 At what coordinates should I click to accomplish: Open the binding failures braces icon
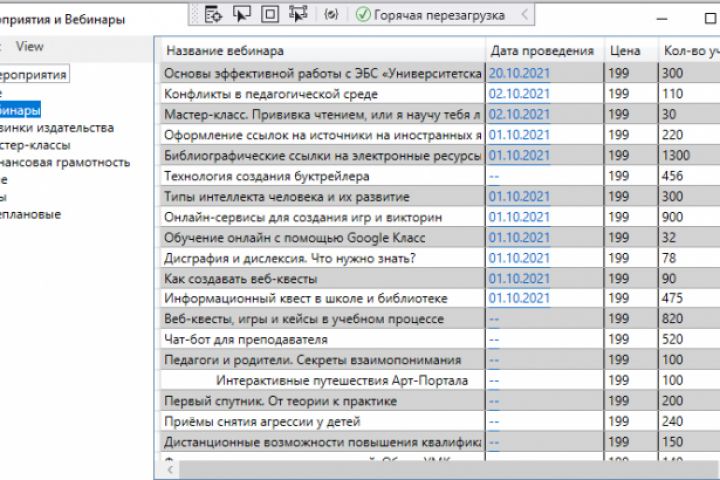[331, 15]
